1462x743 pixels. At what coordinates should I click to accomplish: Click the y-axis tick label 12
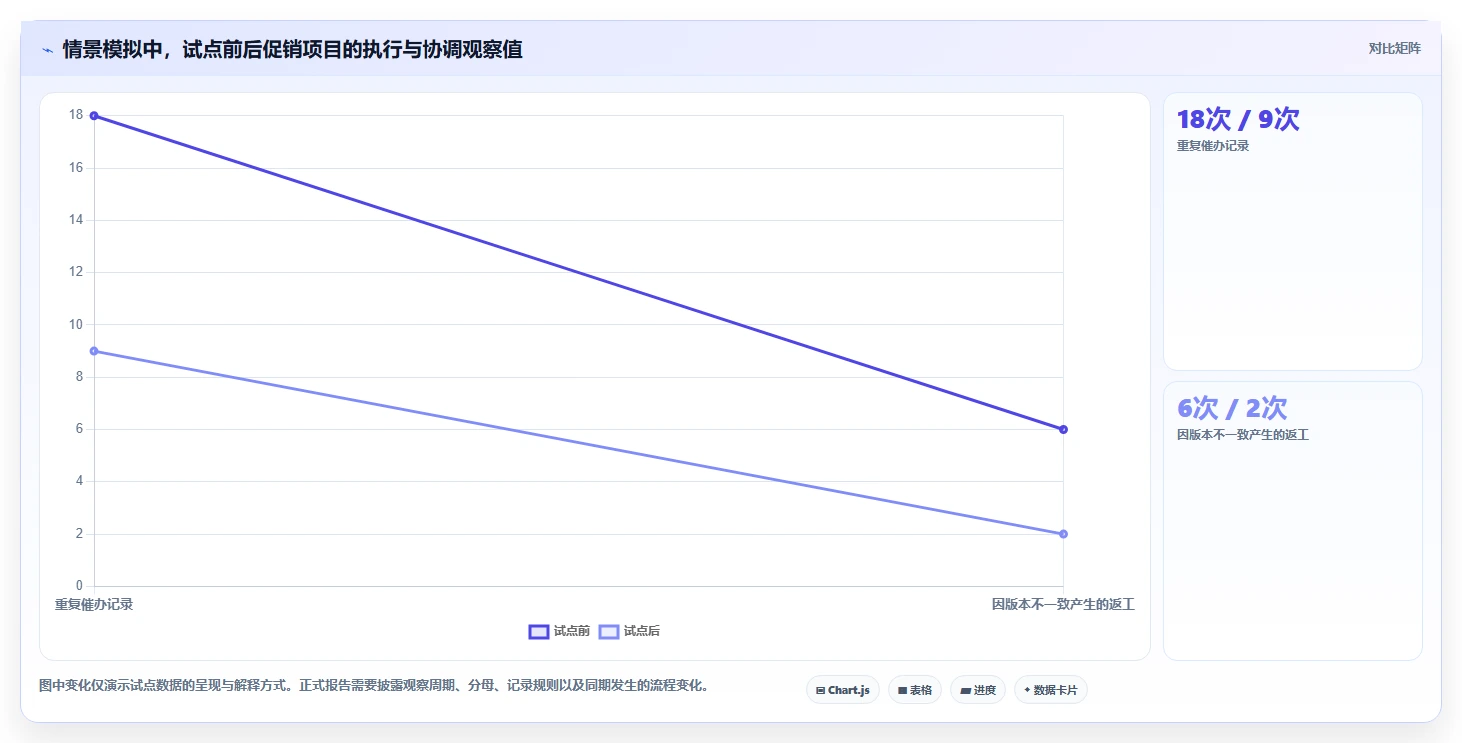point(76,272)
